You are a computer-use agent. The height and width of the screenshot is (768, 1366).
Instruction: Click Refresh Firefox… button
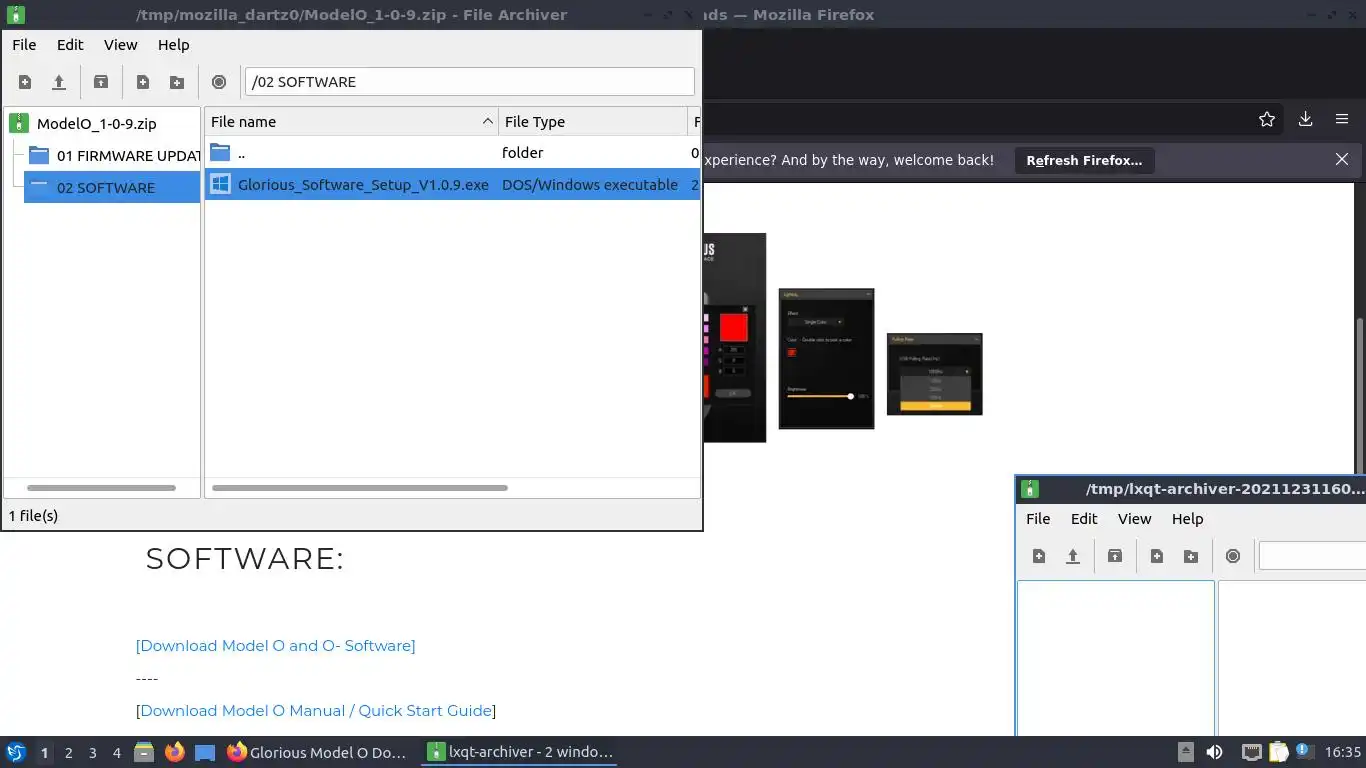pyautogui.click(x=1084, y=160)
